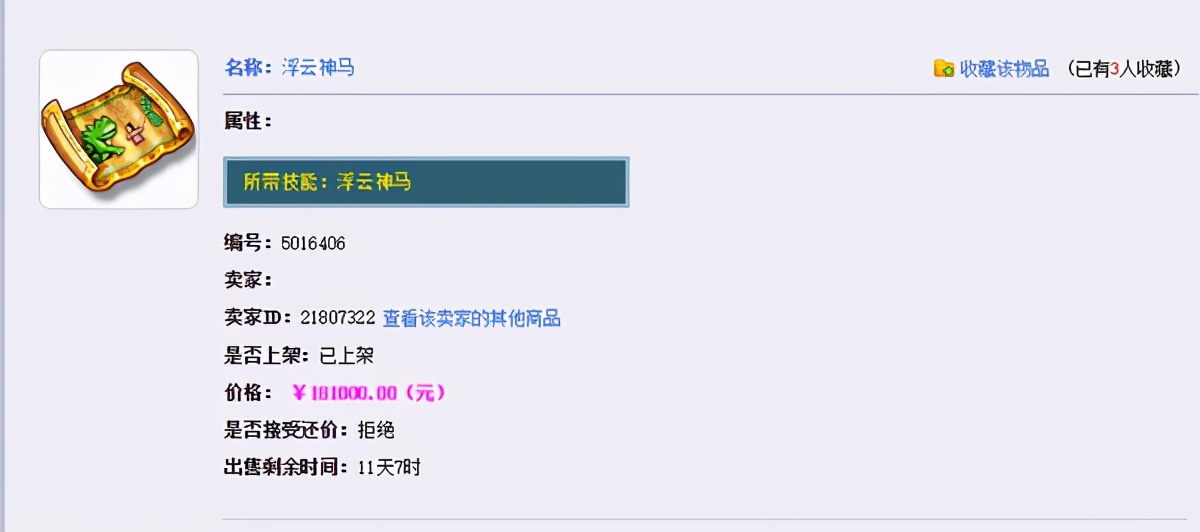This screenshot has height=532, width=1200.
Task: Click the 已有3人收藏 favorite count text
Action: pos(1124,69)
